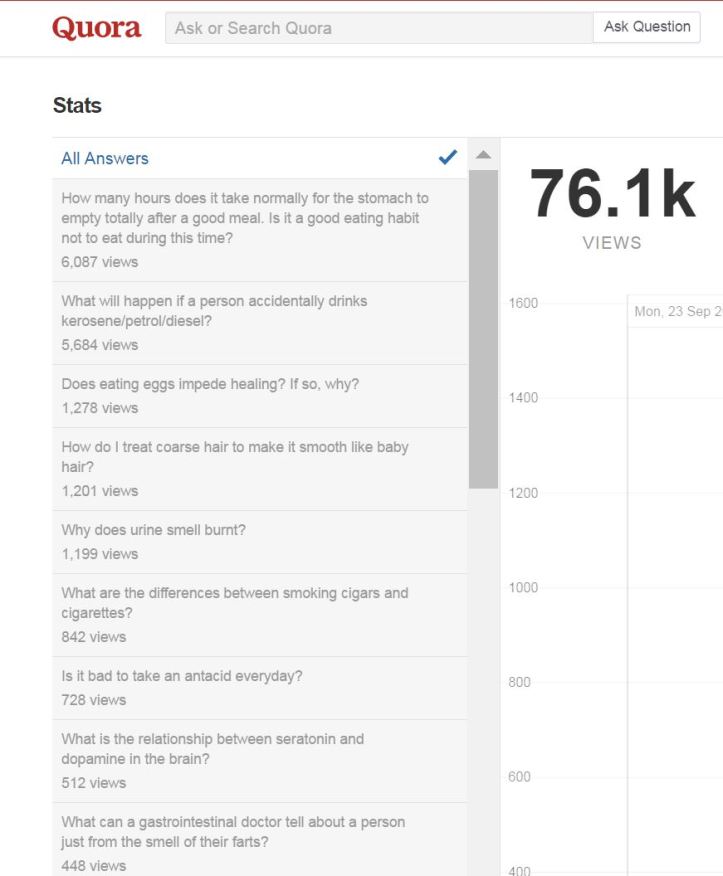723x876 pixels.
Task: Click the blue checkmark next to All Answers
Action: tap(447, 157)
